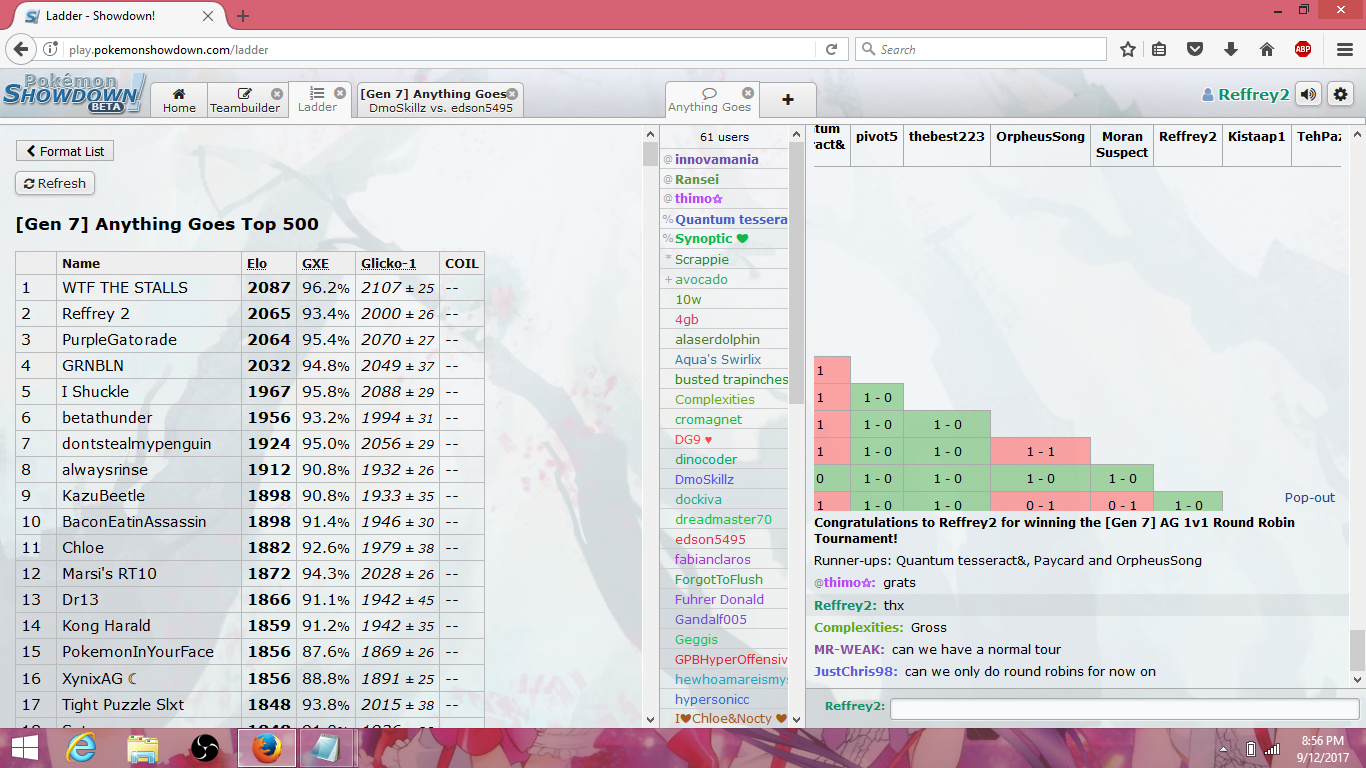Click the sound volume speaker icon

(x=1308, y=95)
